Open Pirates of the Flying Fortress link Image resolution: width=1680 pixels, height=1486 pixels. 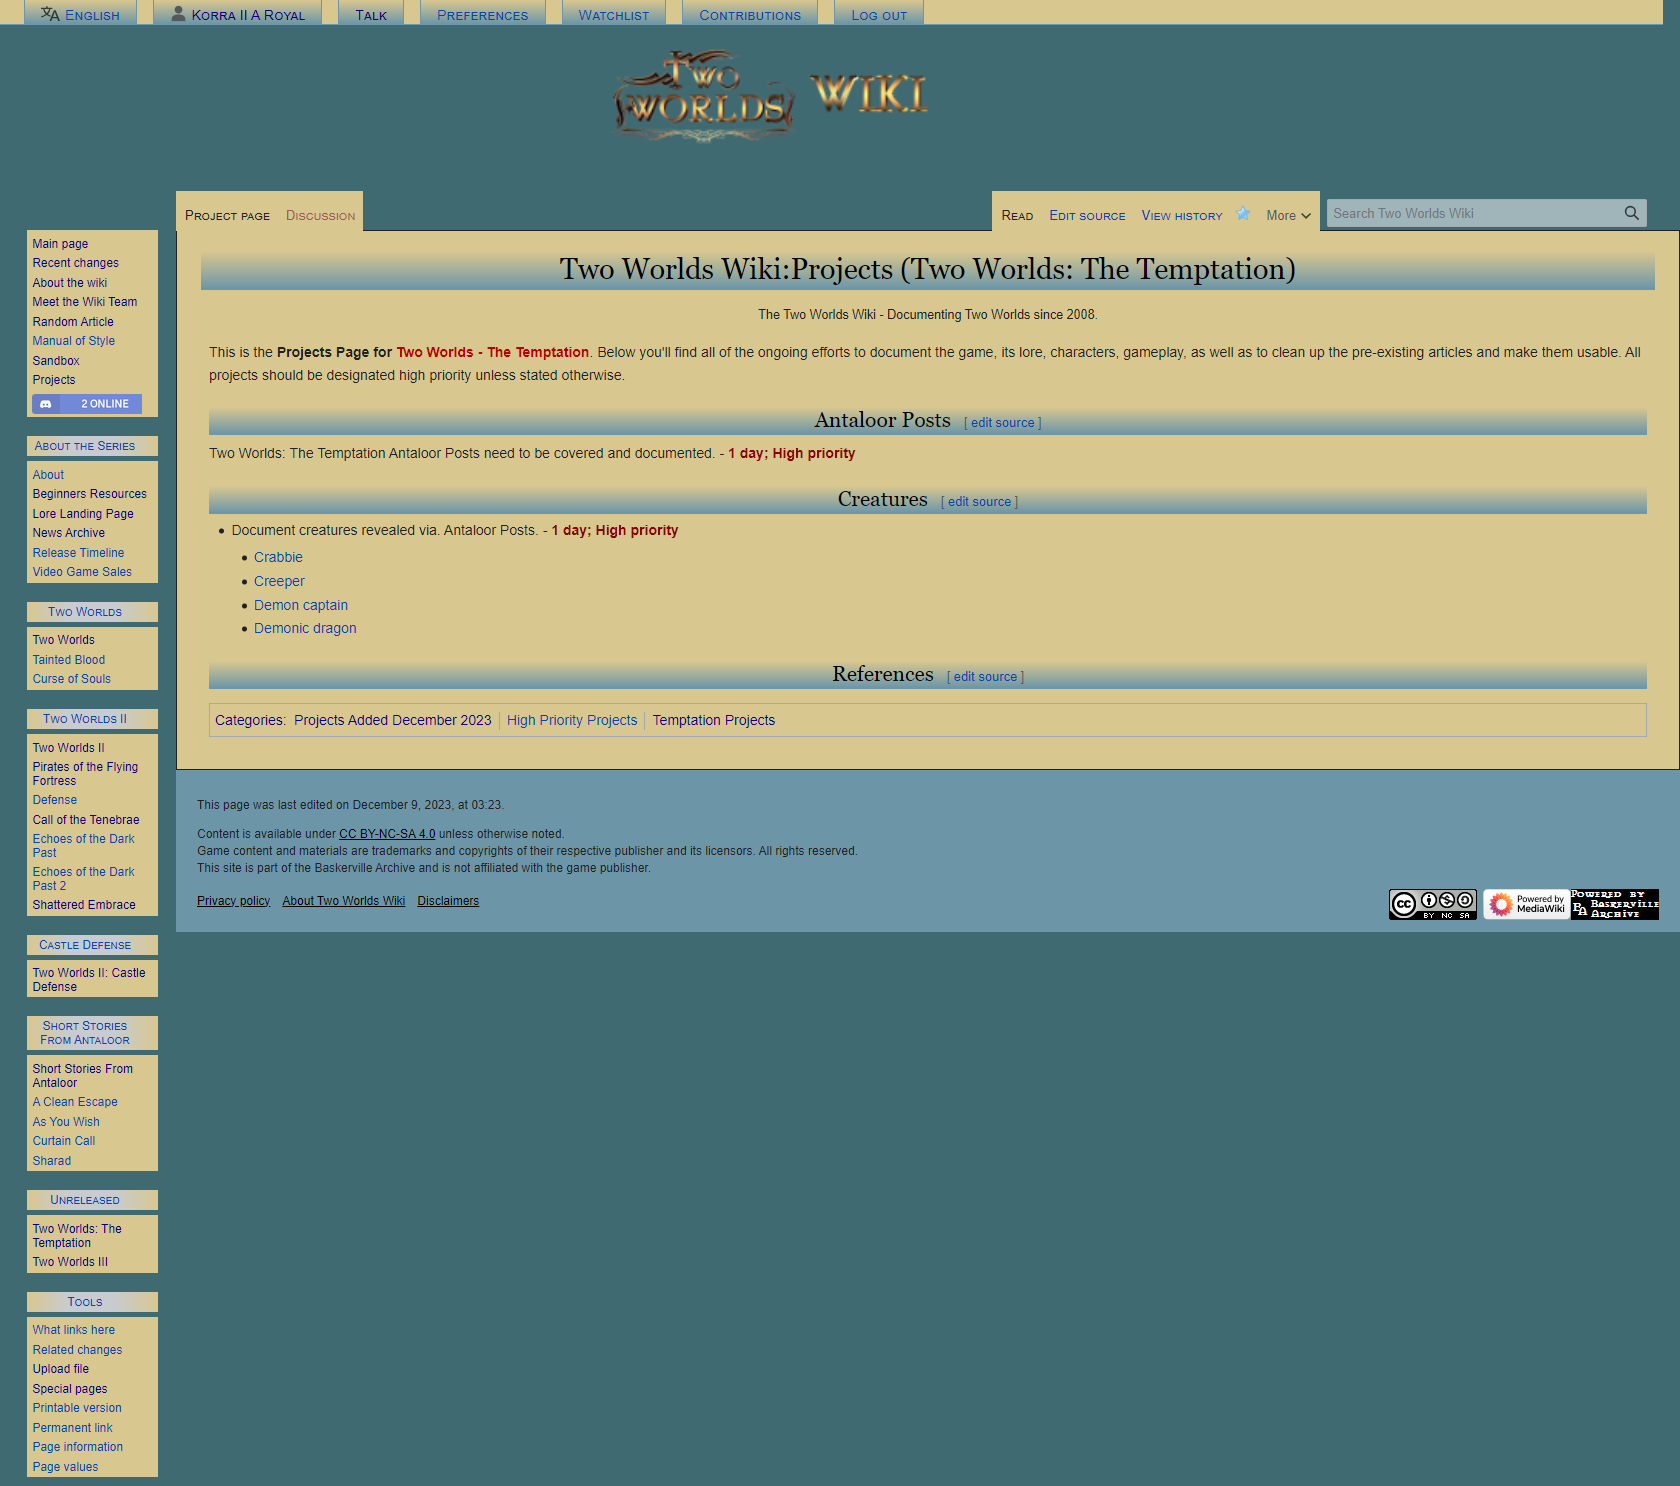[x=85, y=774]
